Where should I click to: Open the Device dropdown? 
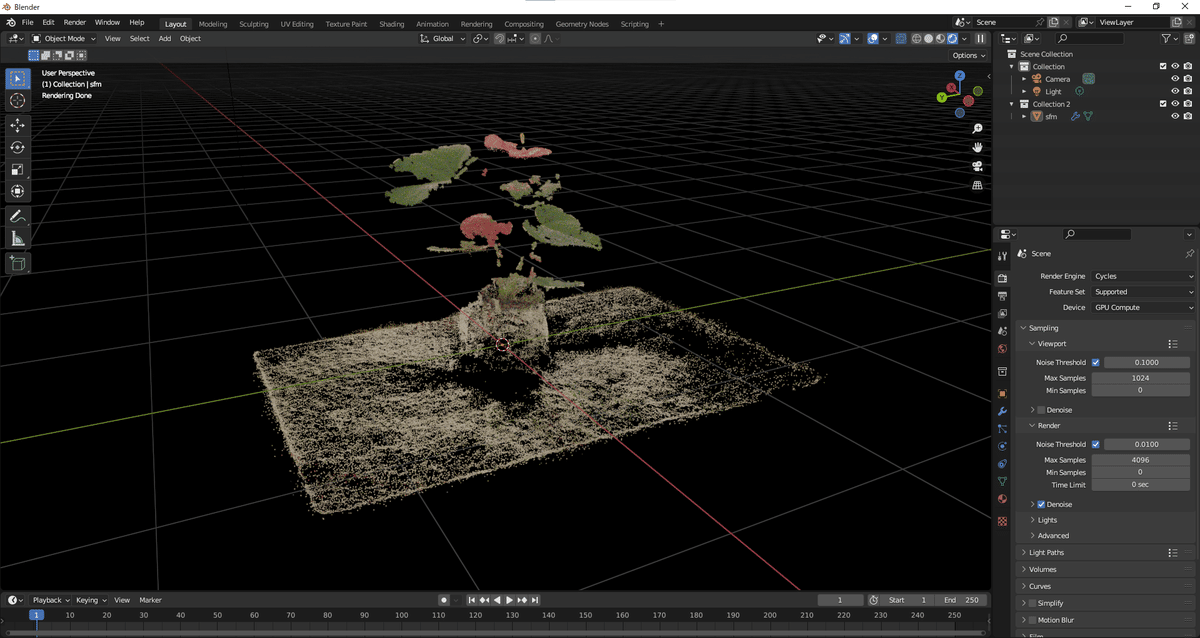click(1143, 308)
